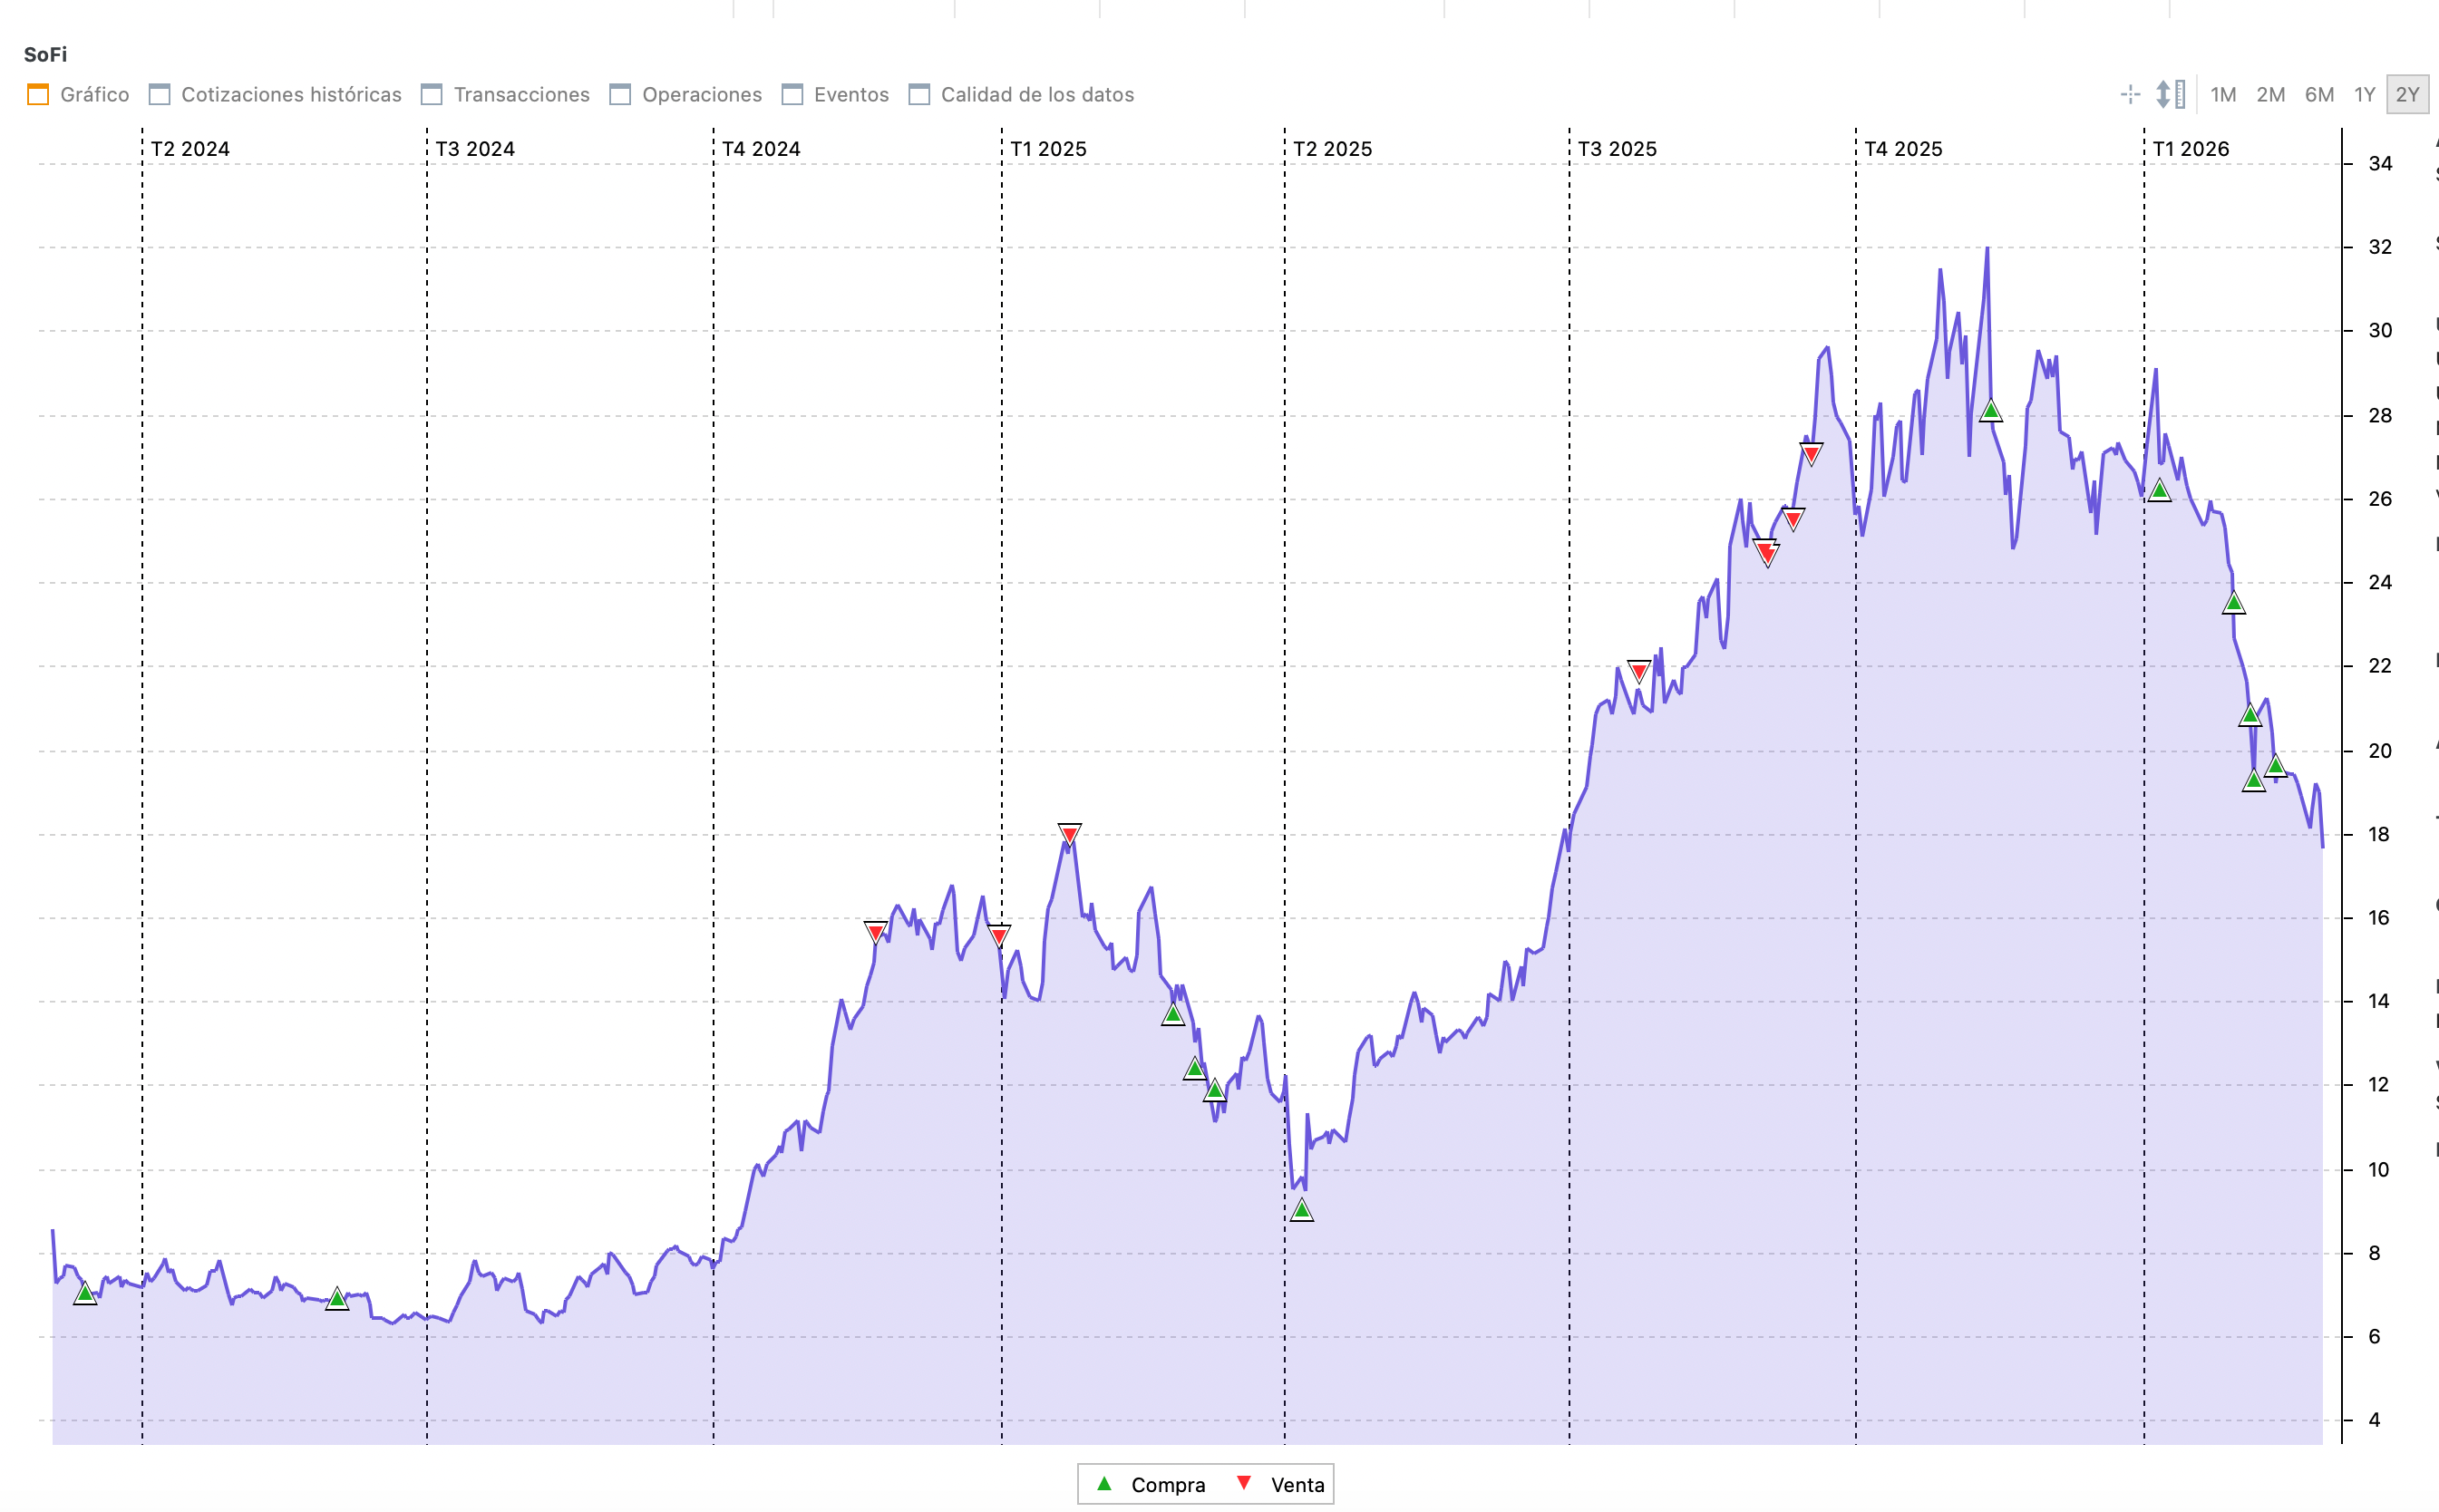This screenshot has width=2439, height=1512.
Task: Set the chart range to 1M
Action: [x=2222, y=94]
